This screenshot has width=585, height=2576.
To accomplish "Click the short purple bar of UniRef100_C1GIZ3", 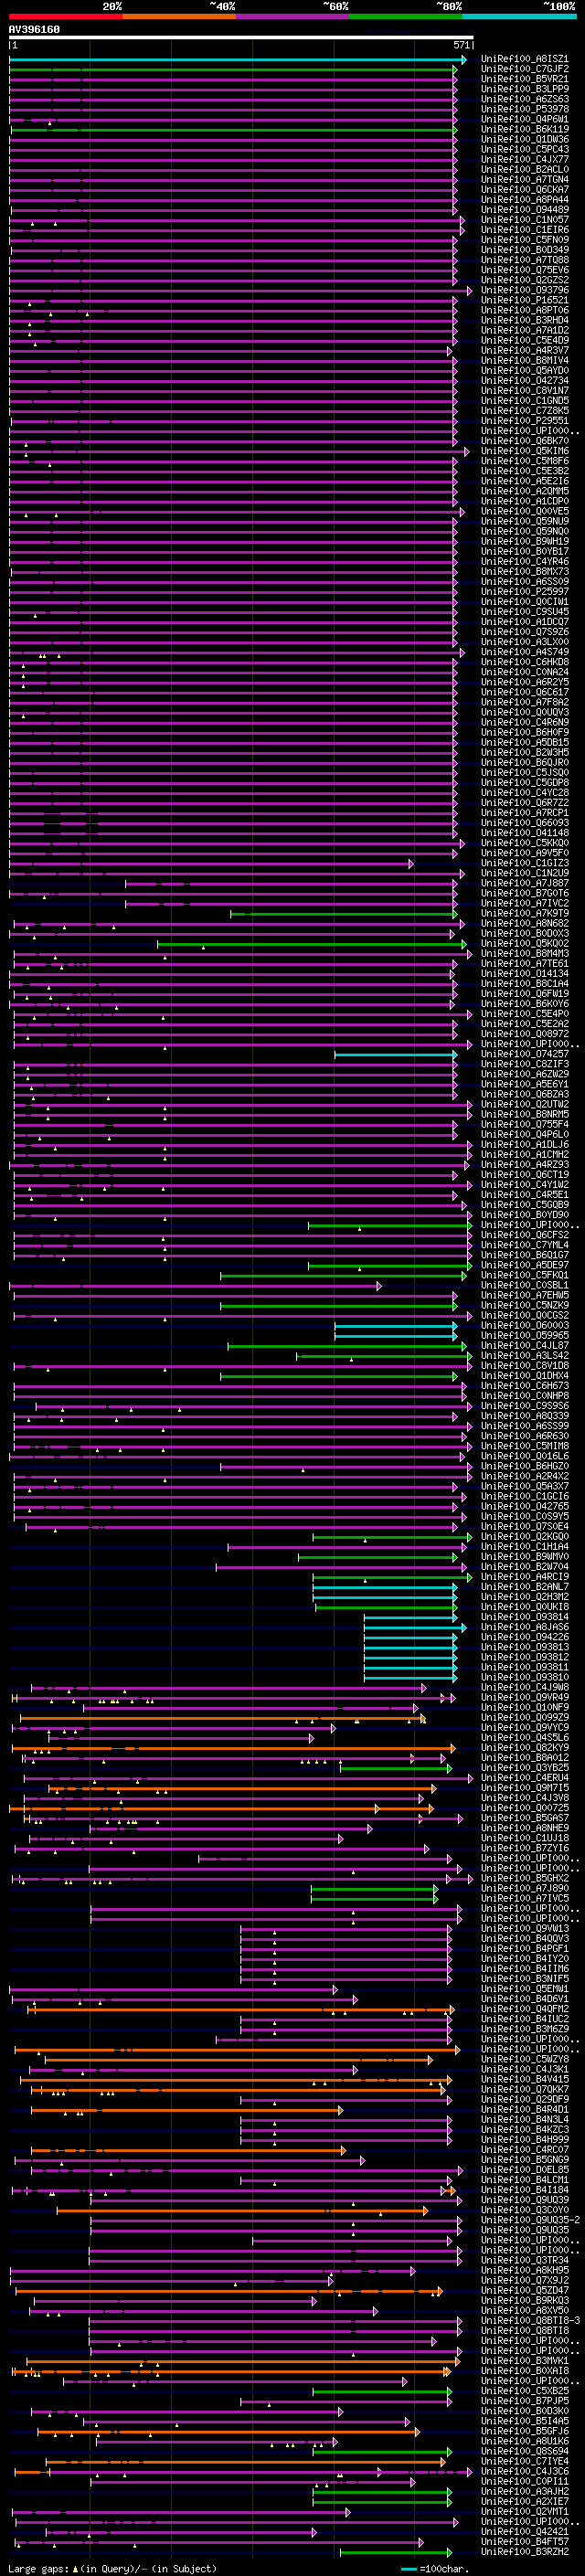I will [x=211, y=864].
